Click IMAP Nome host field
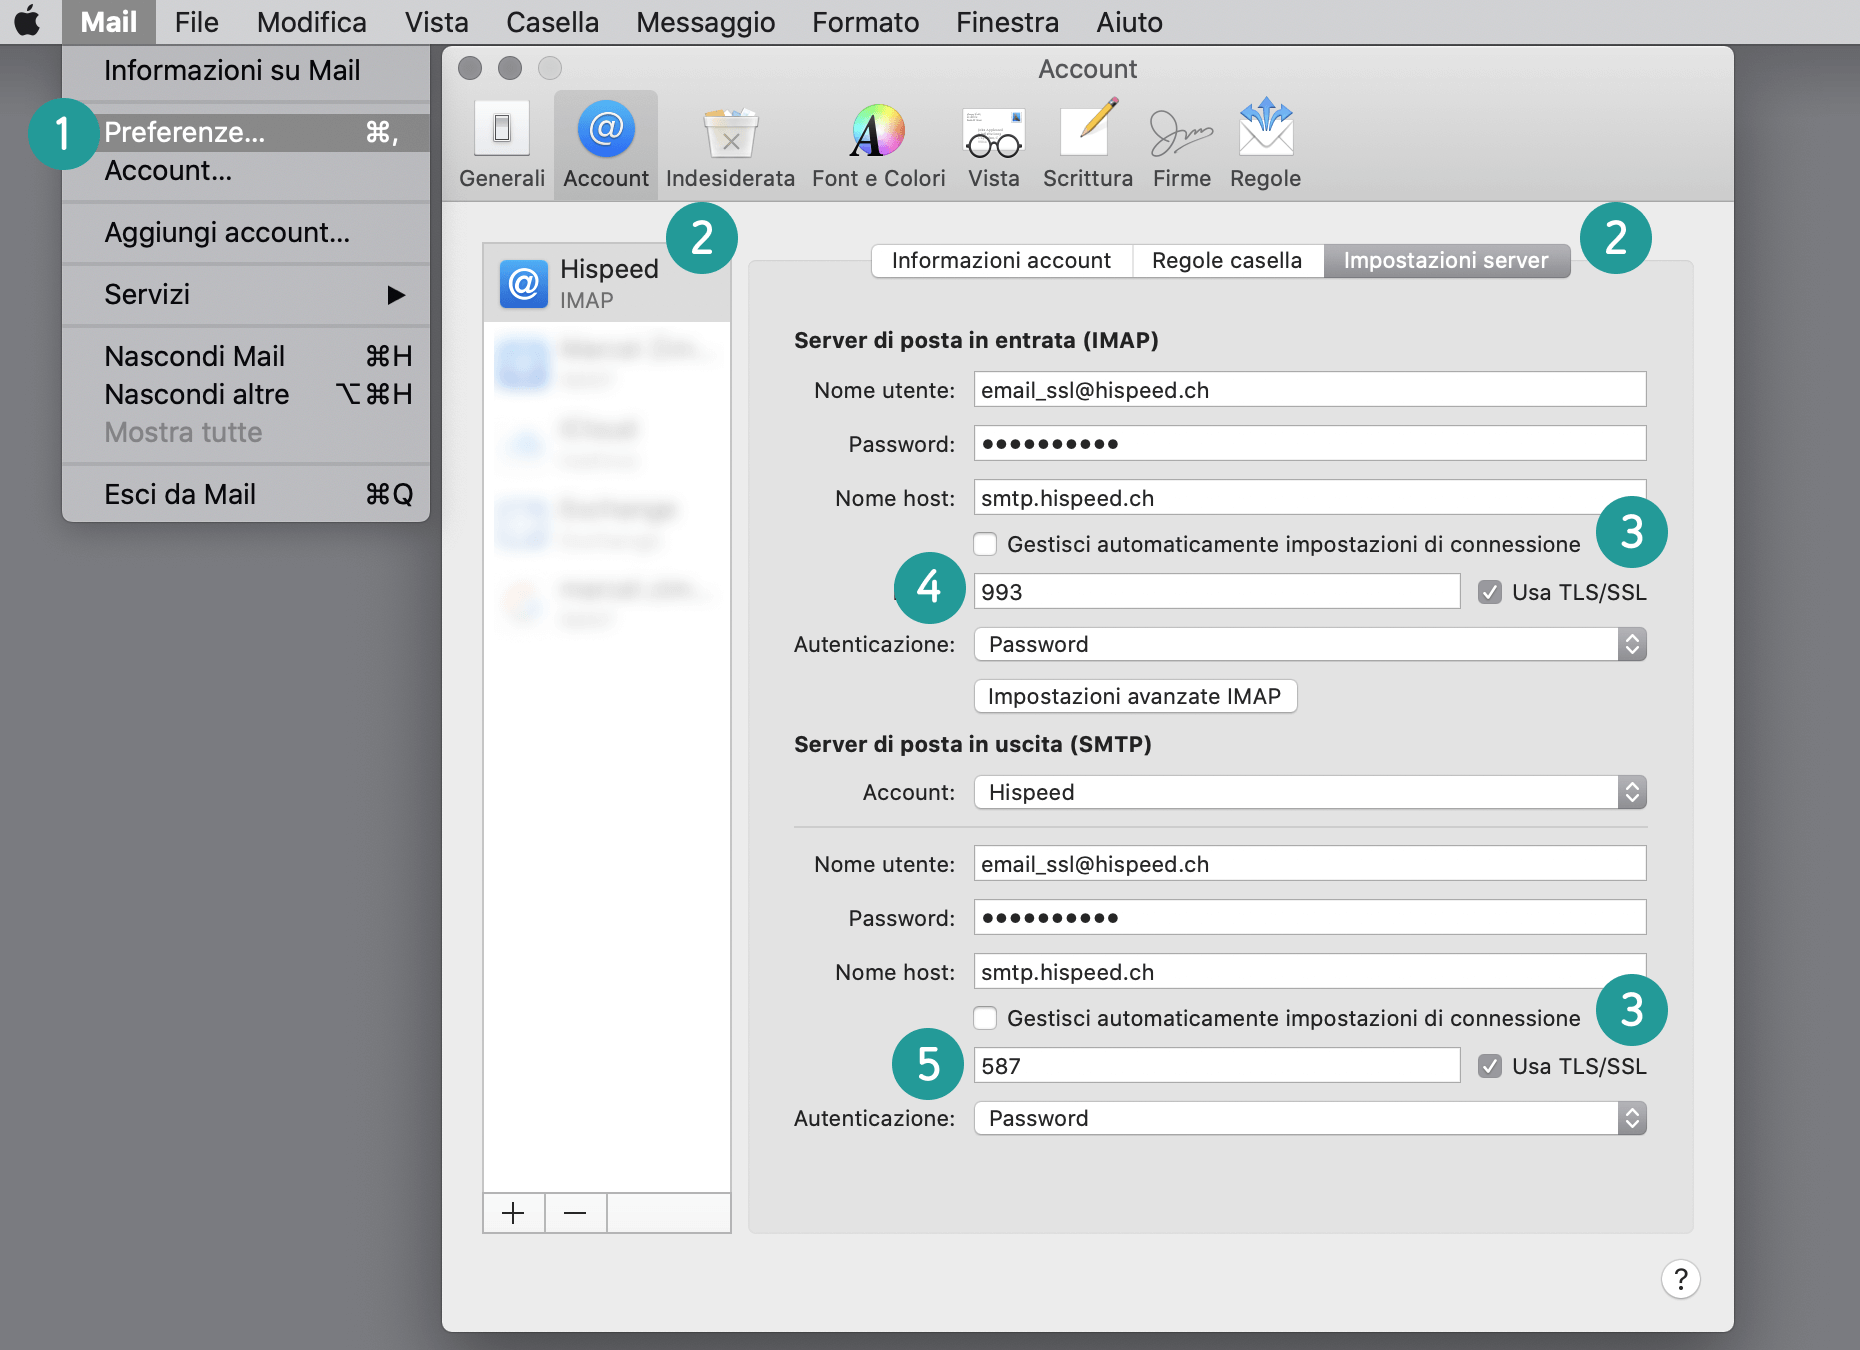 tap(1310, 498)
